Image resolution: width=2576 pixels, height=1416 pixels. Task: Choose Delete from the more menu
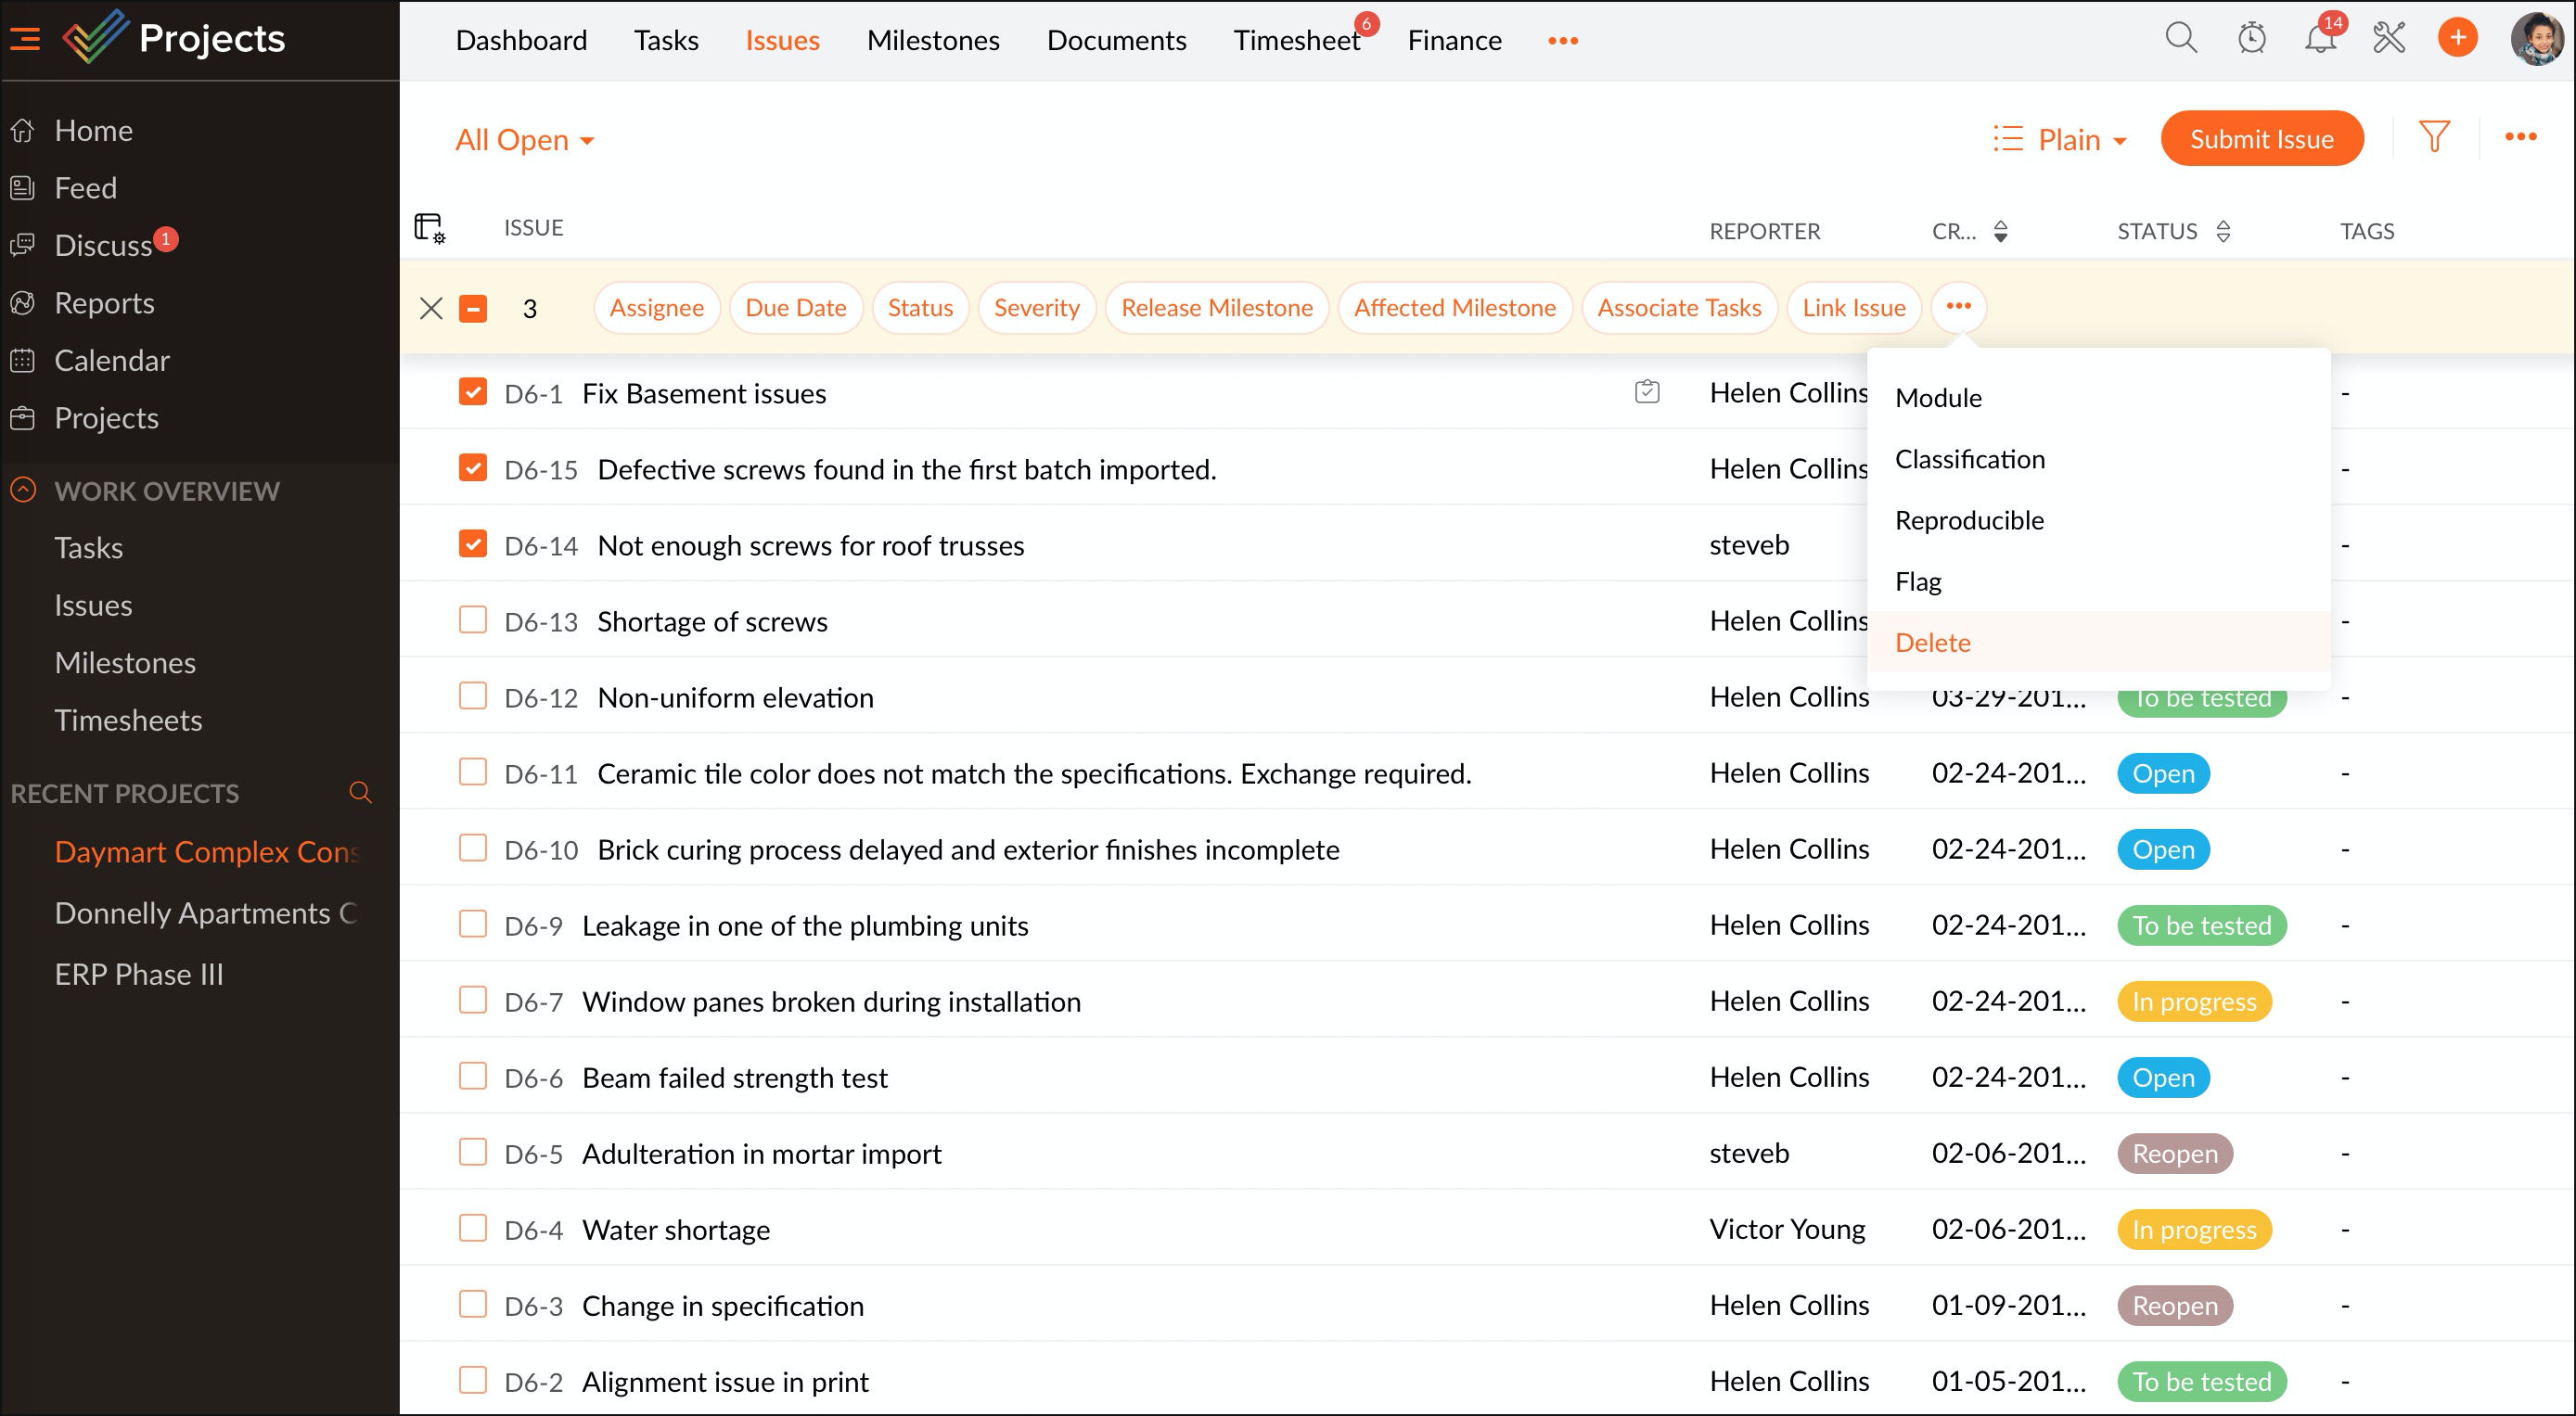click(1932, 643)
